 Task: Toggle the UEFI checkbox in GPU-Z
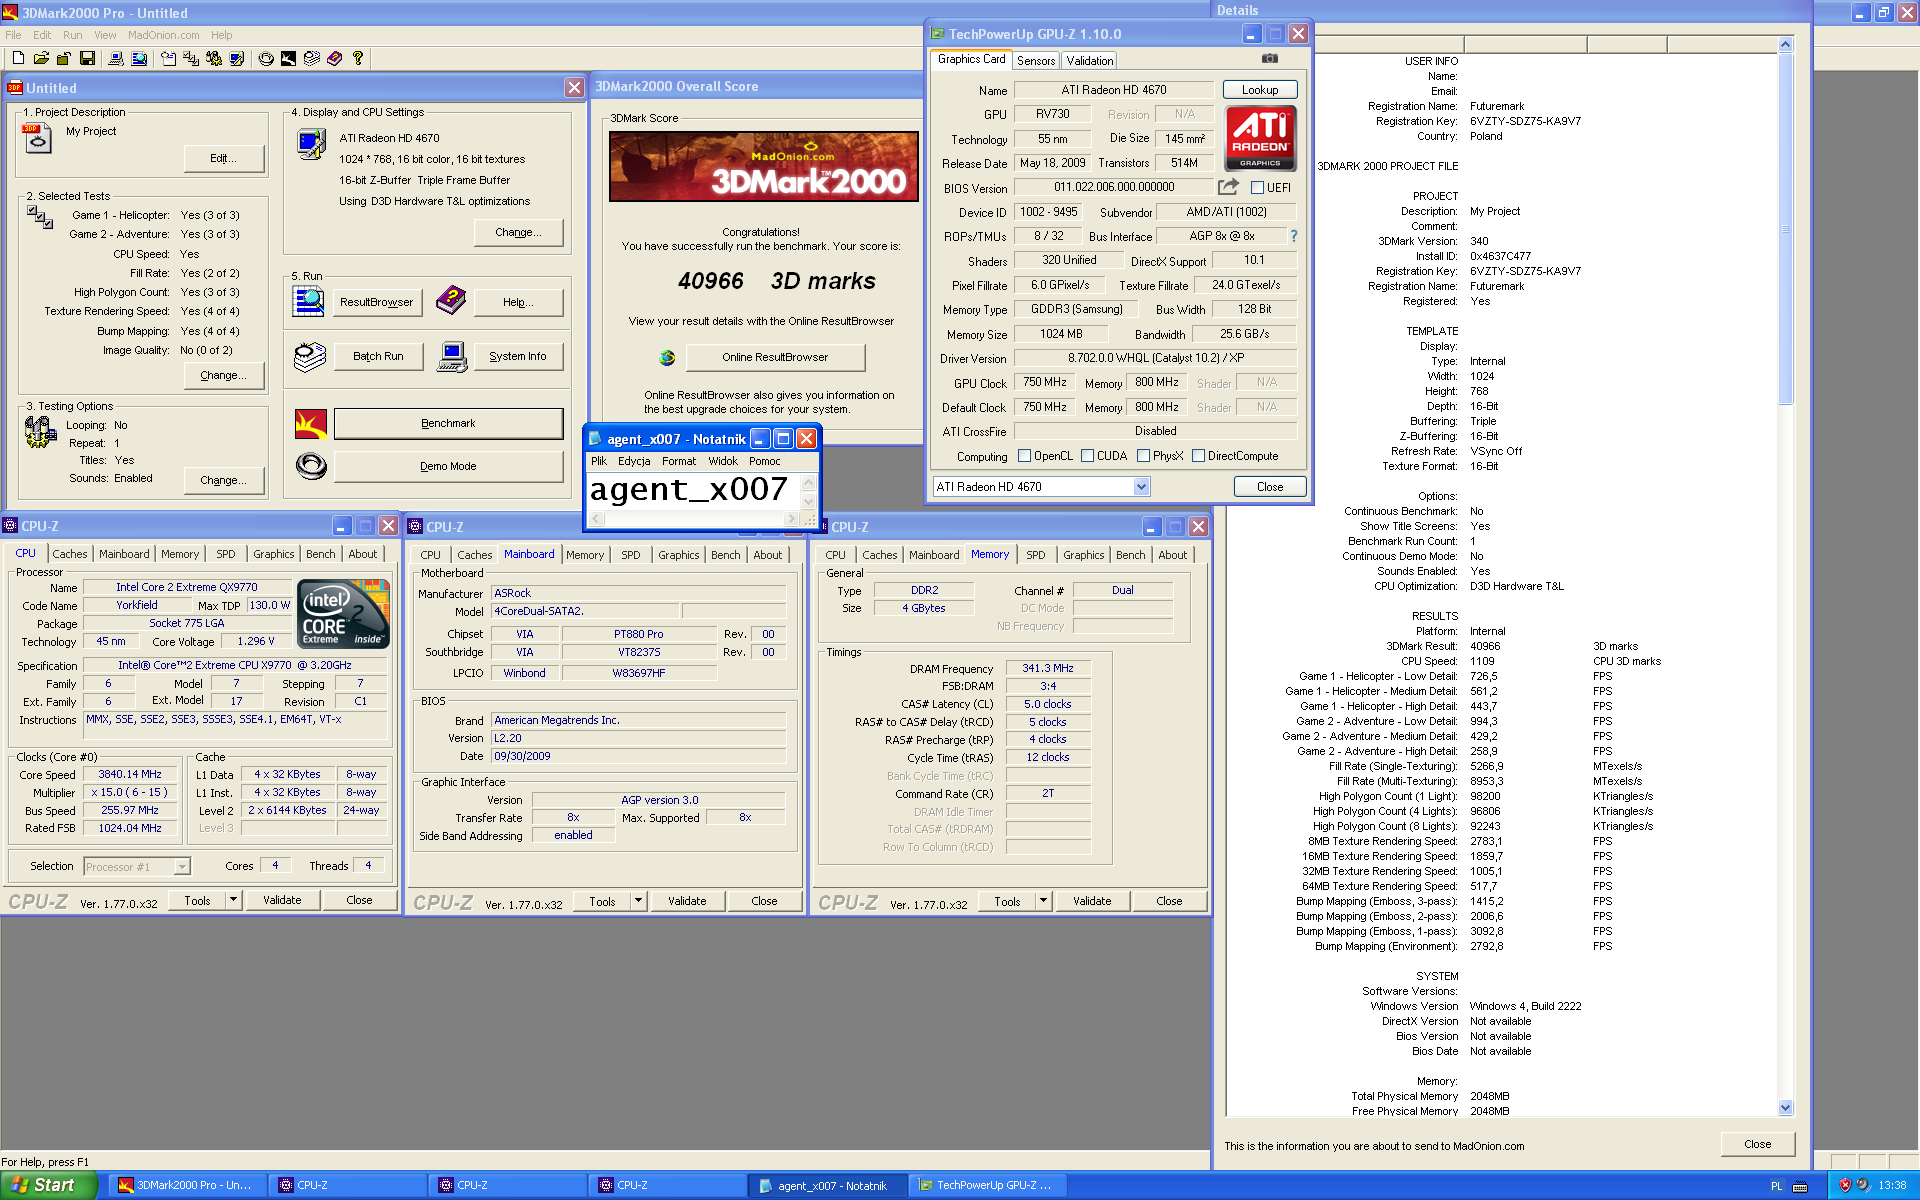[1257, 187]
